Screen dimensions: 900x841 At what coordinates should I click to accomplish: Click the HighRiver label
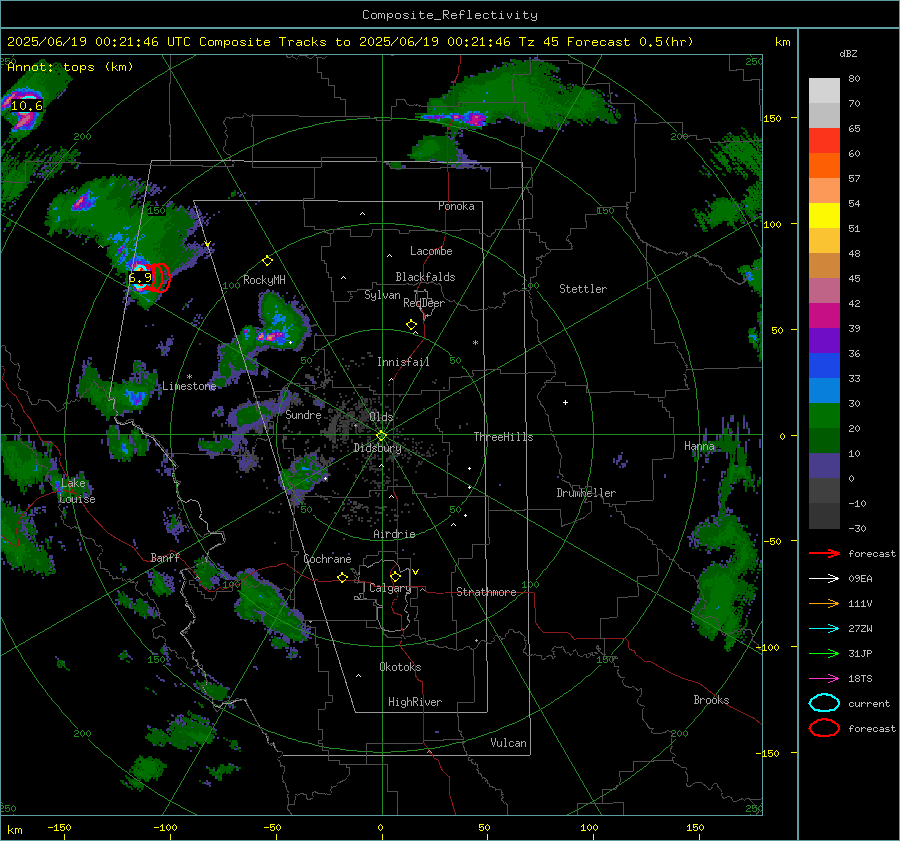(414, 702)
